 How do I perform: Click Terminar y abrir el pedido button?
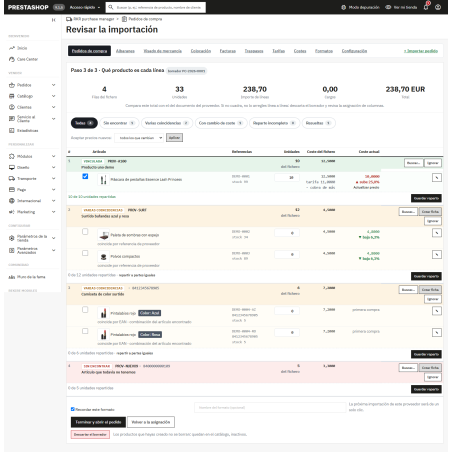tap(98, 422)
